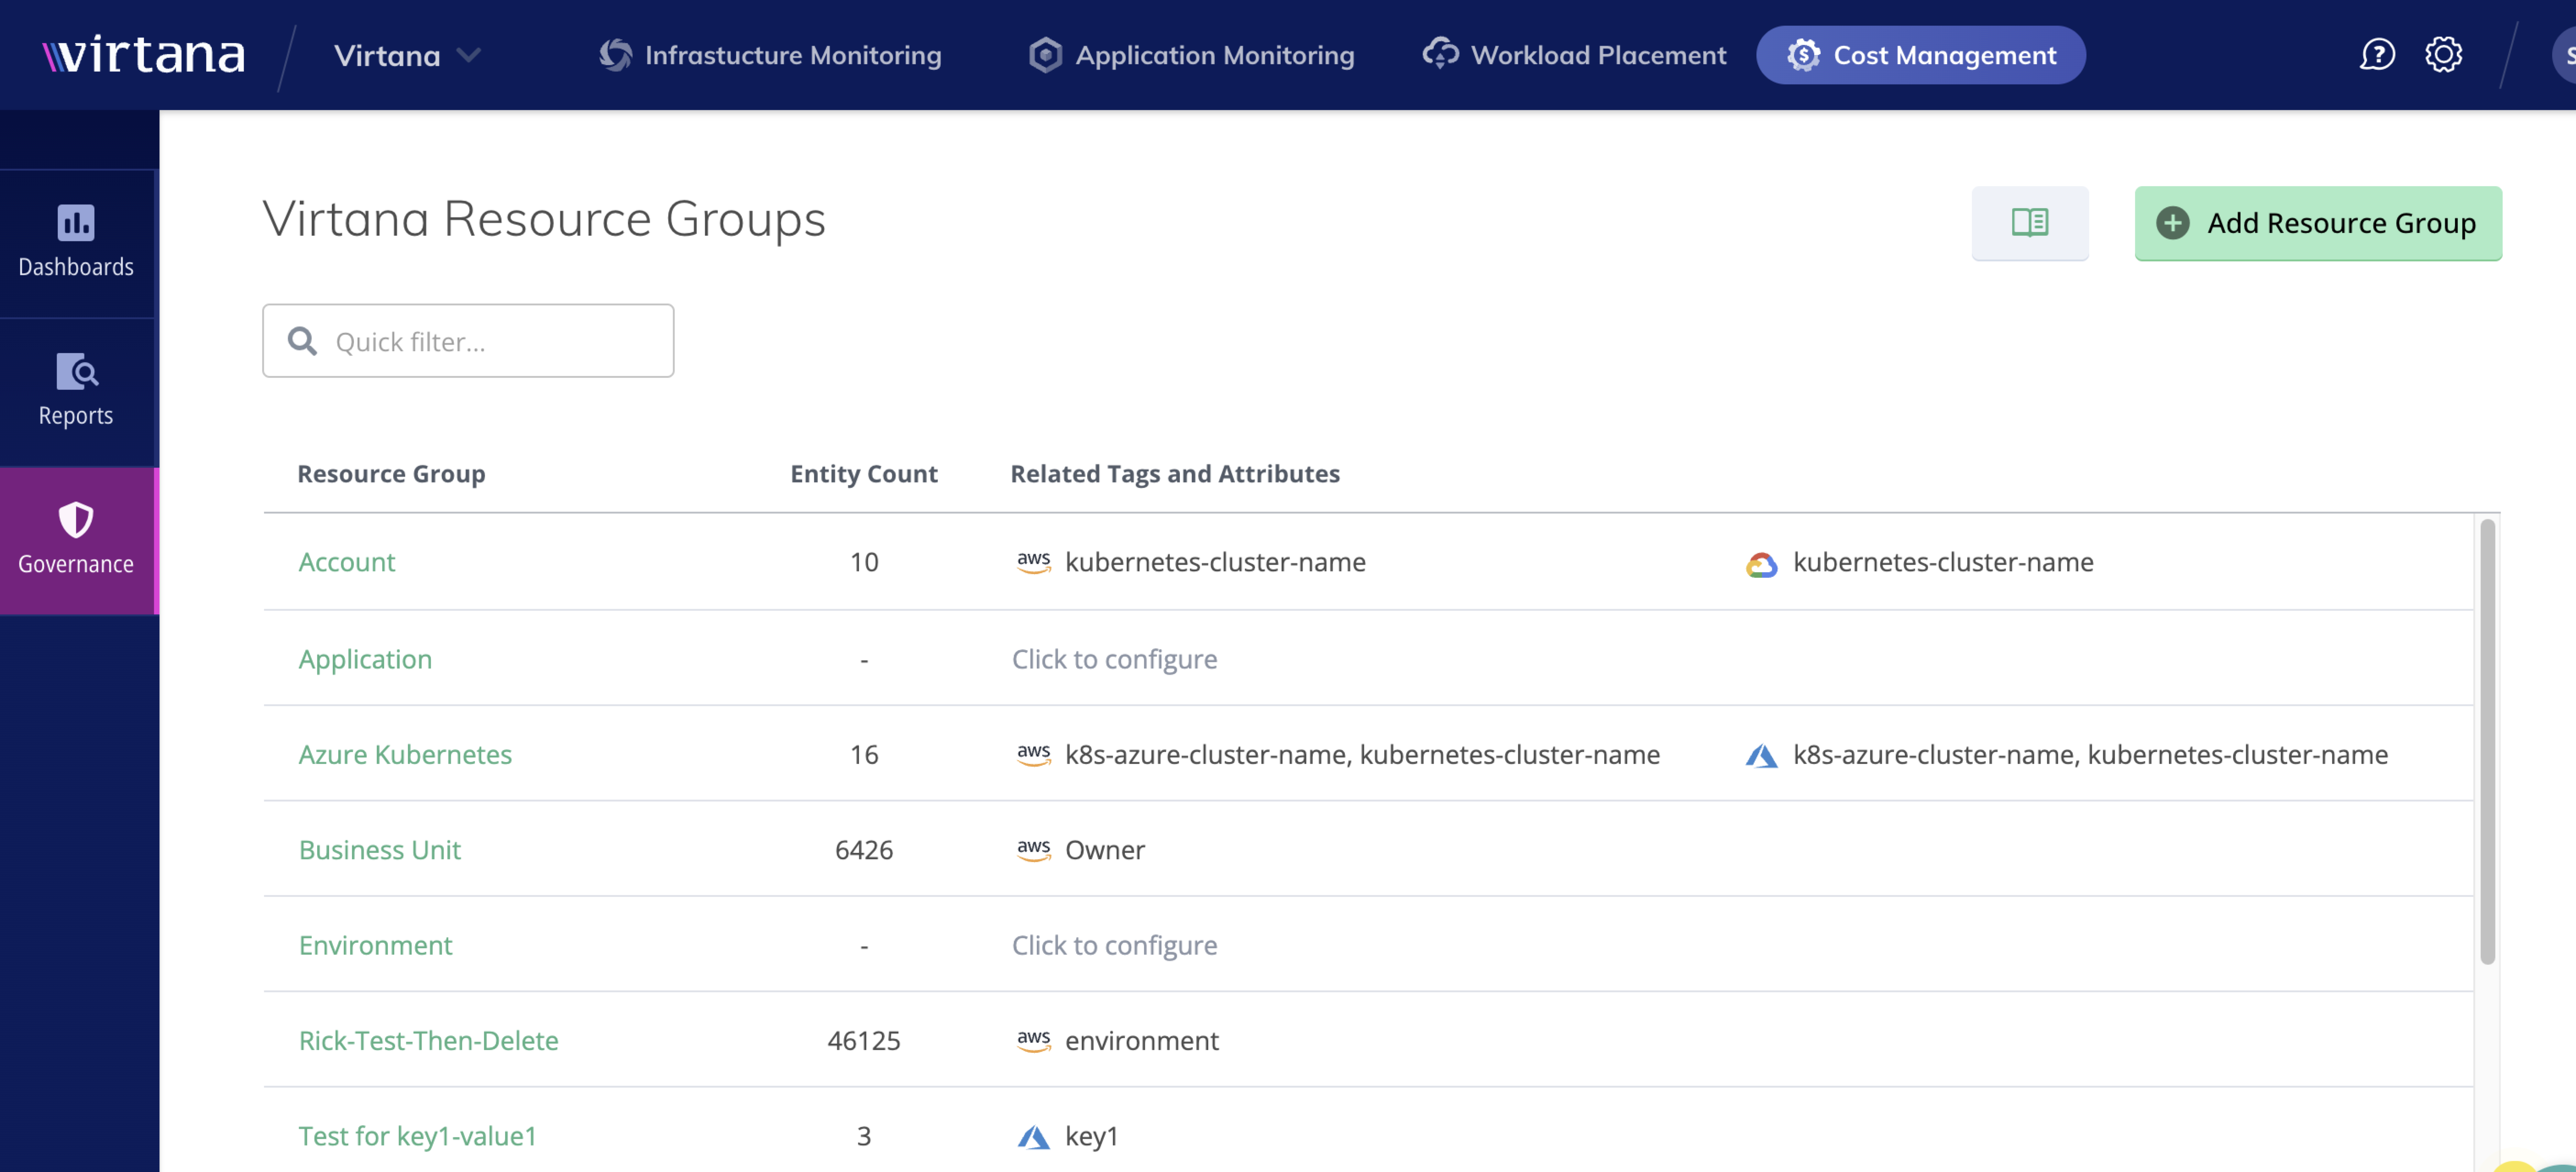Screen dimensions: 2576x1172
Task: Open the settings gear icon
Action: pyautogui.click(x=2443, y=54)
